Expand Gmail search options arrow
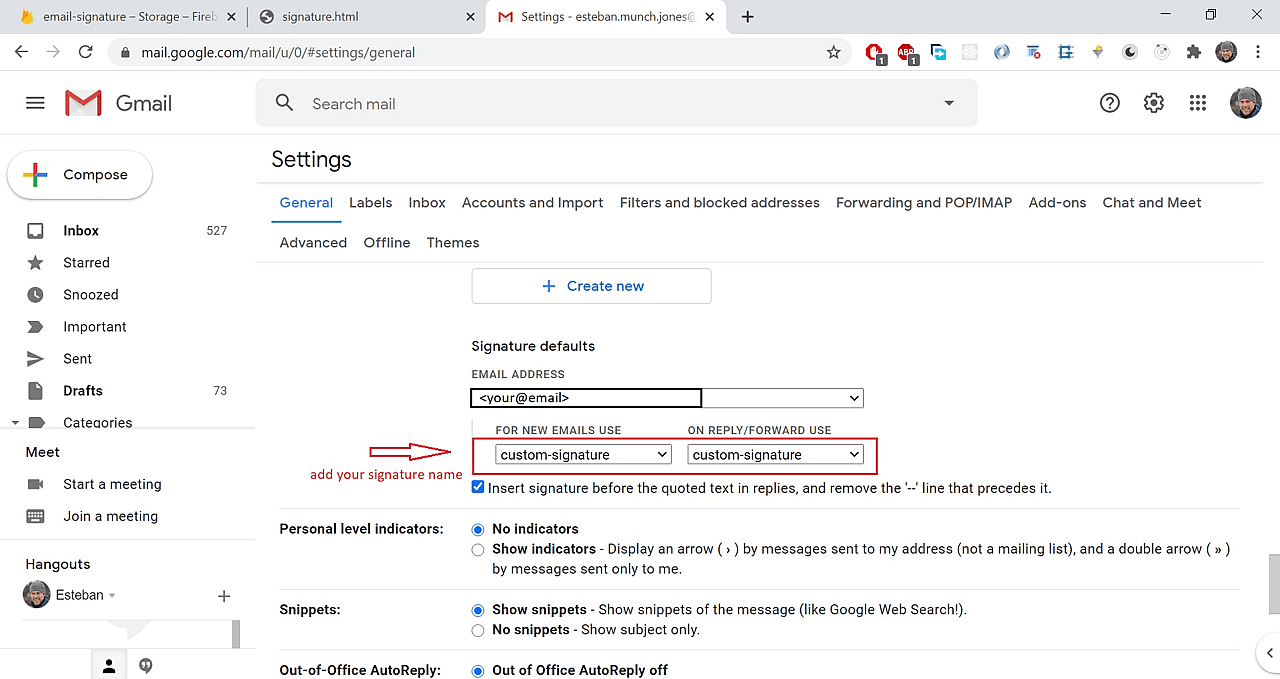Image resolution: width=1280 pixels, height=679 pixels. tap(948, 102)
